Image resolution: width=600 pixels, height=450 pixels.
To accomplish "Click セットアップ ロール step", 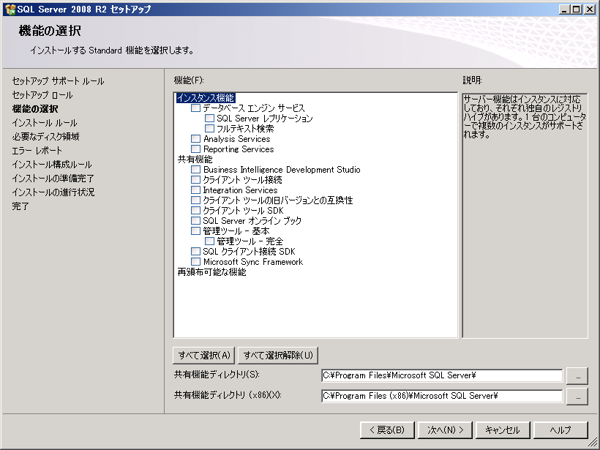I will click(42, 95).
